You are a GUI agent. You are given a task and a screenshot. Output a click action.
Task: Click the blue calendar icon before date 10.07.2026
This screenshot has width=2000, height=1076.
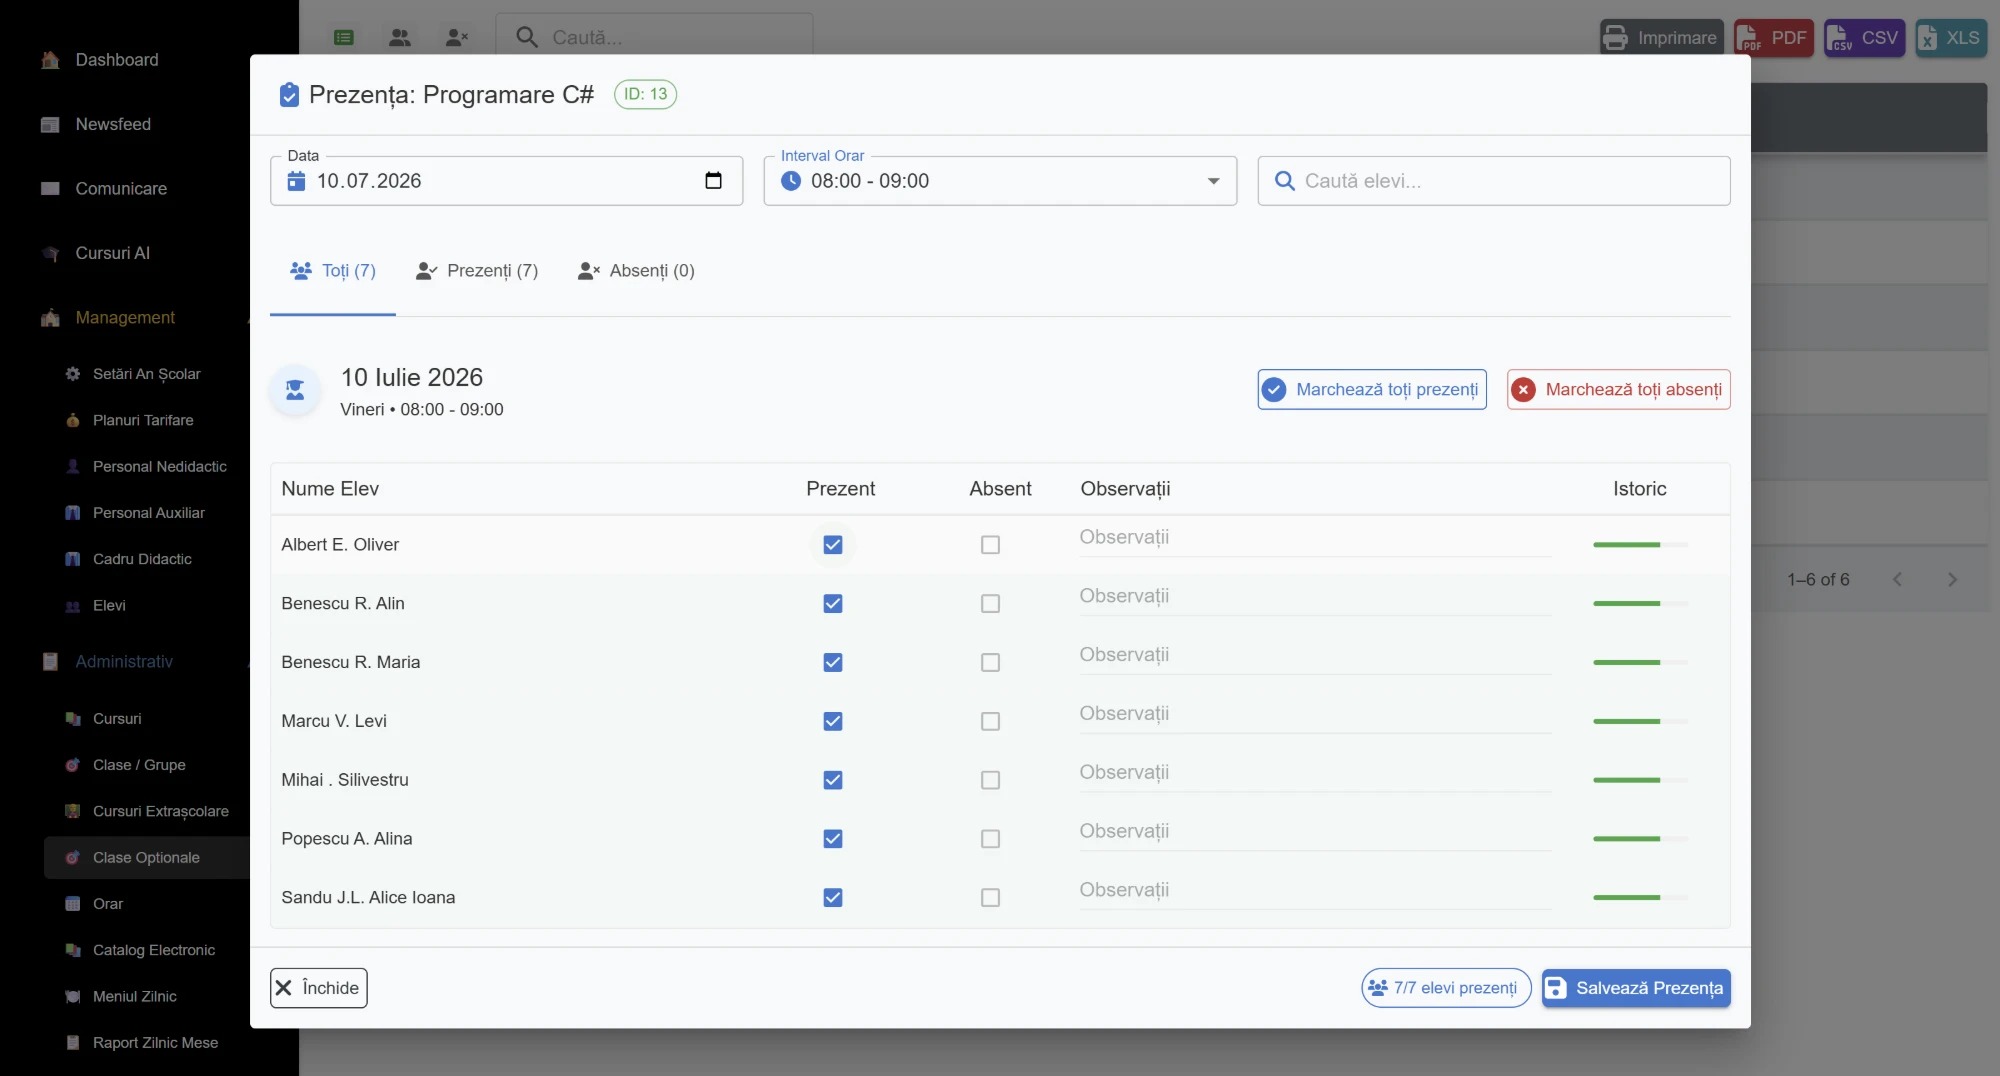click(x=296, y=181)
